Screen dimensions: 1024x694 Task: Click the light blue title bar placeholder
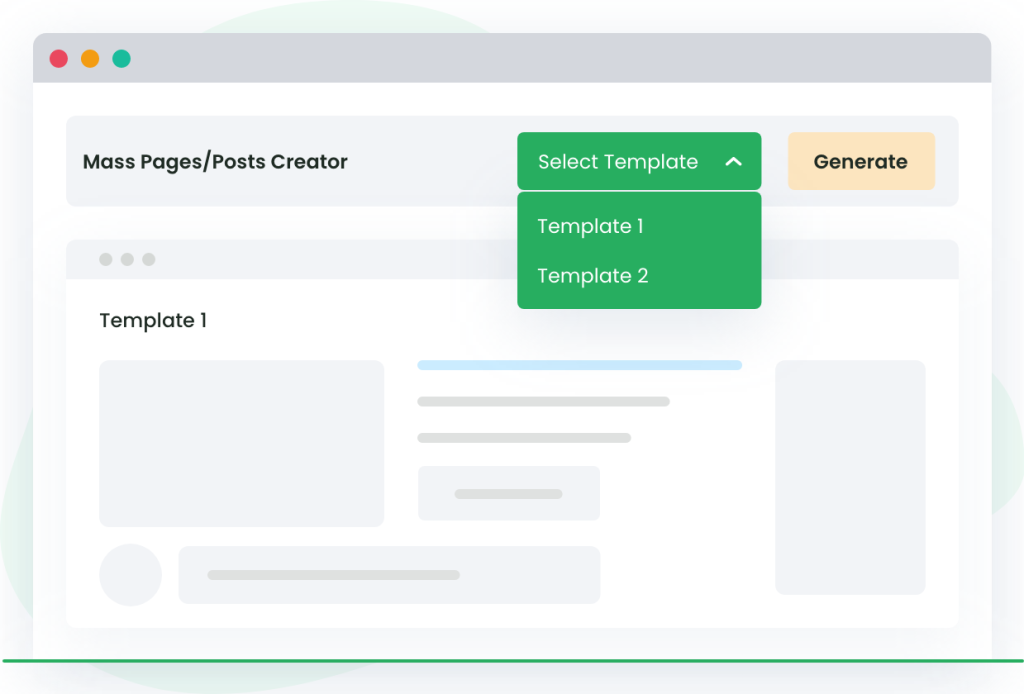coord(579,365)
